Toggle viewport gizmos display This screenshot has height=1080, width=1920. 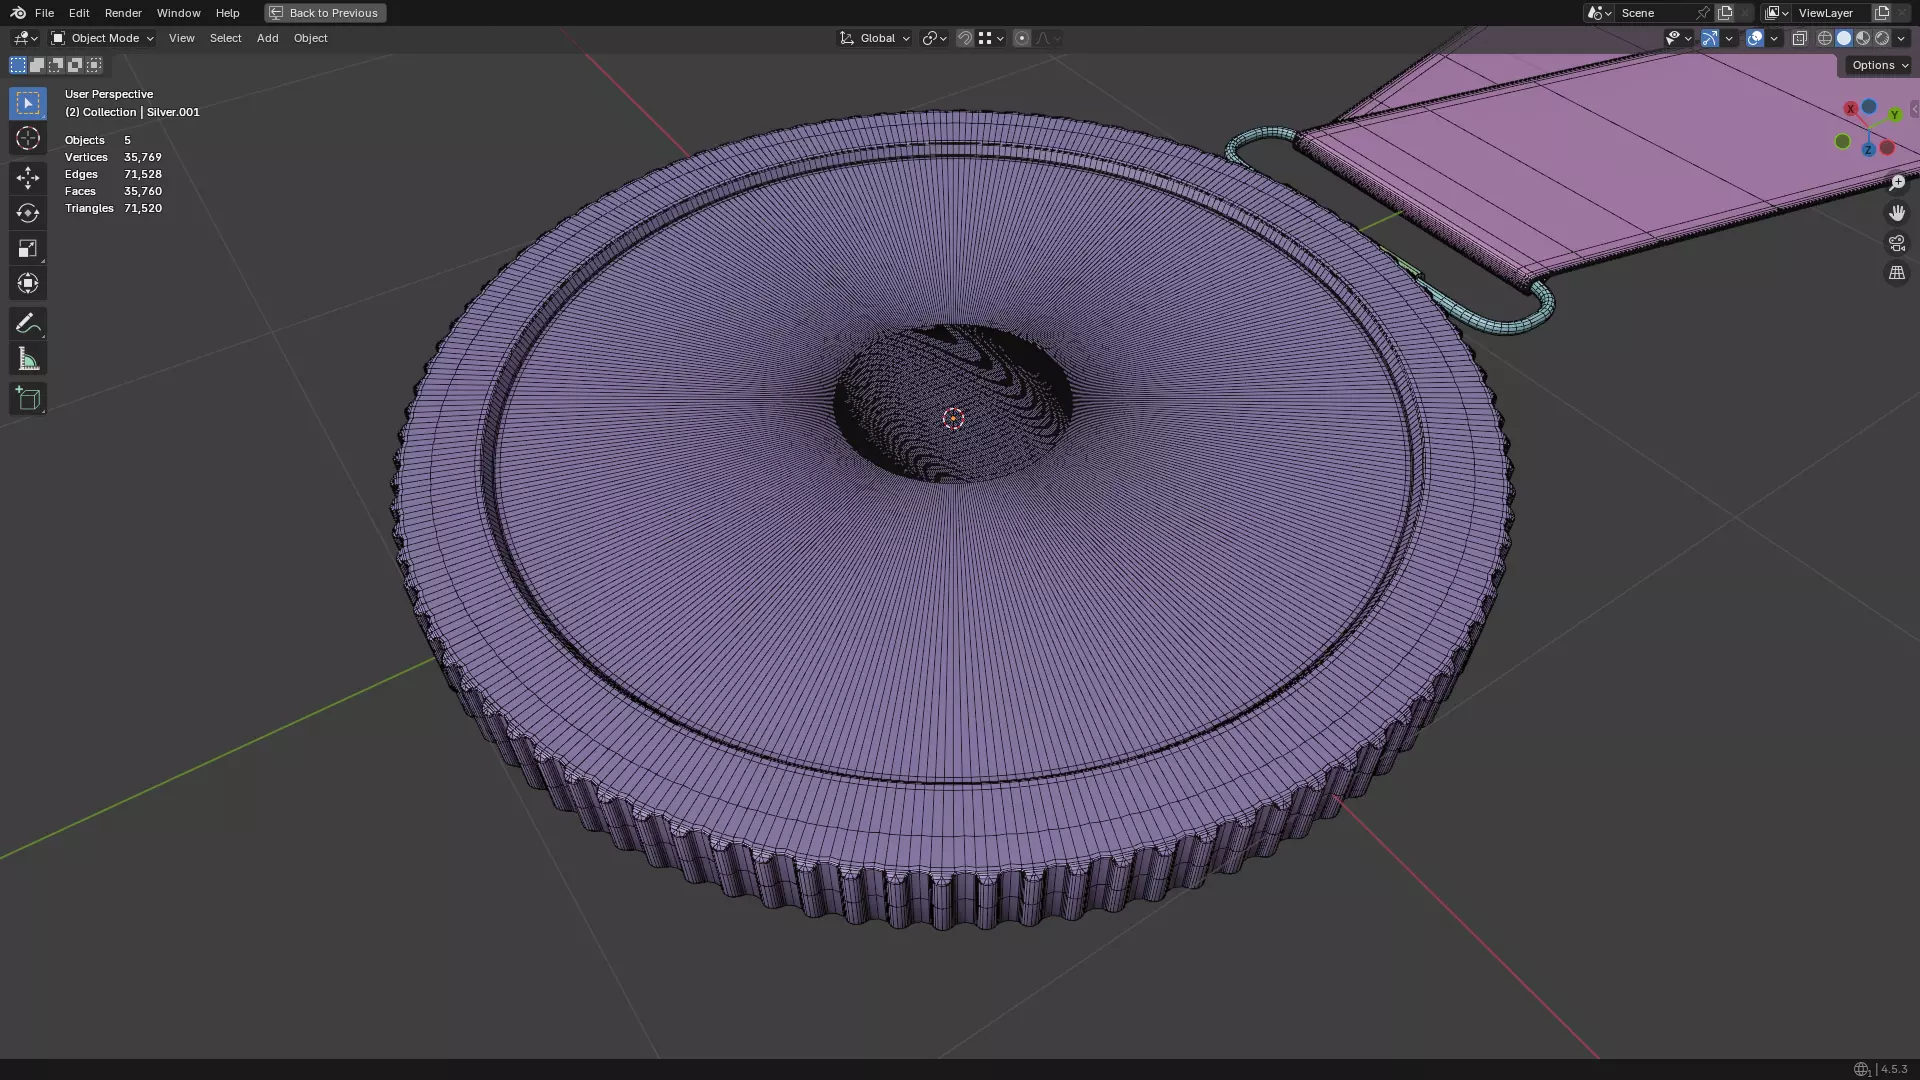(x=1710, y=38)
